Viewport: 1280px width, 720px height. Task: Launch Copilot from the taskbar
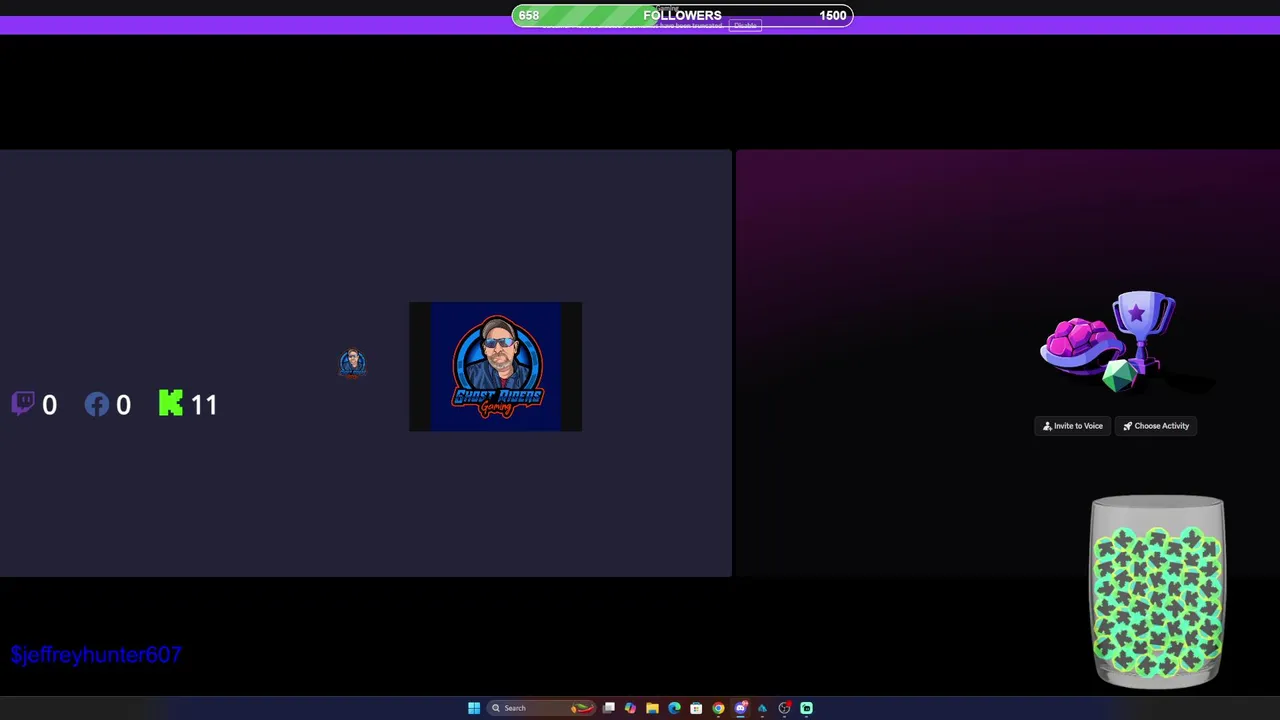pyautogui.click(x=630, y=708)
